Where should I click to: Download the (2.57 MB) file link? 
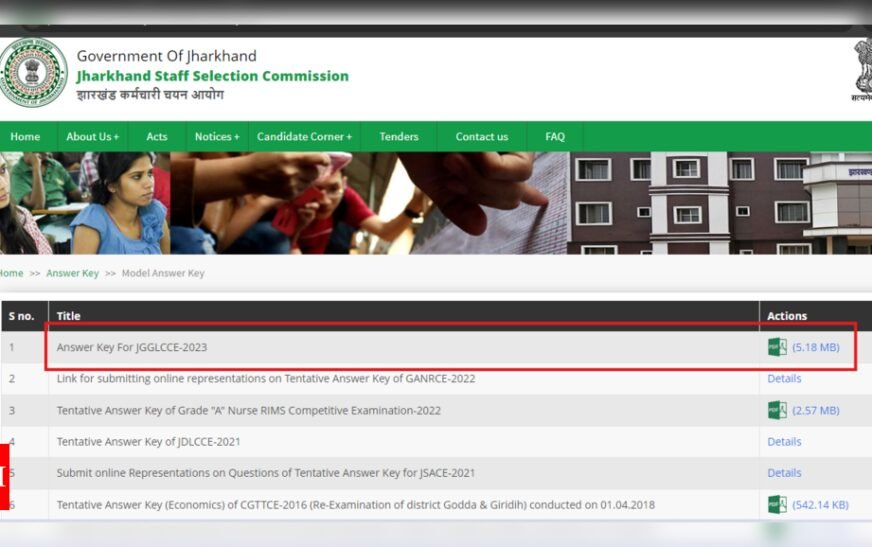816,411
